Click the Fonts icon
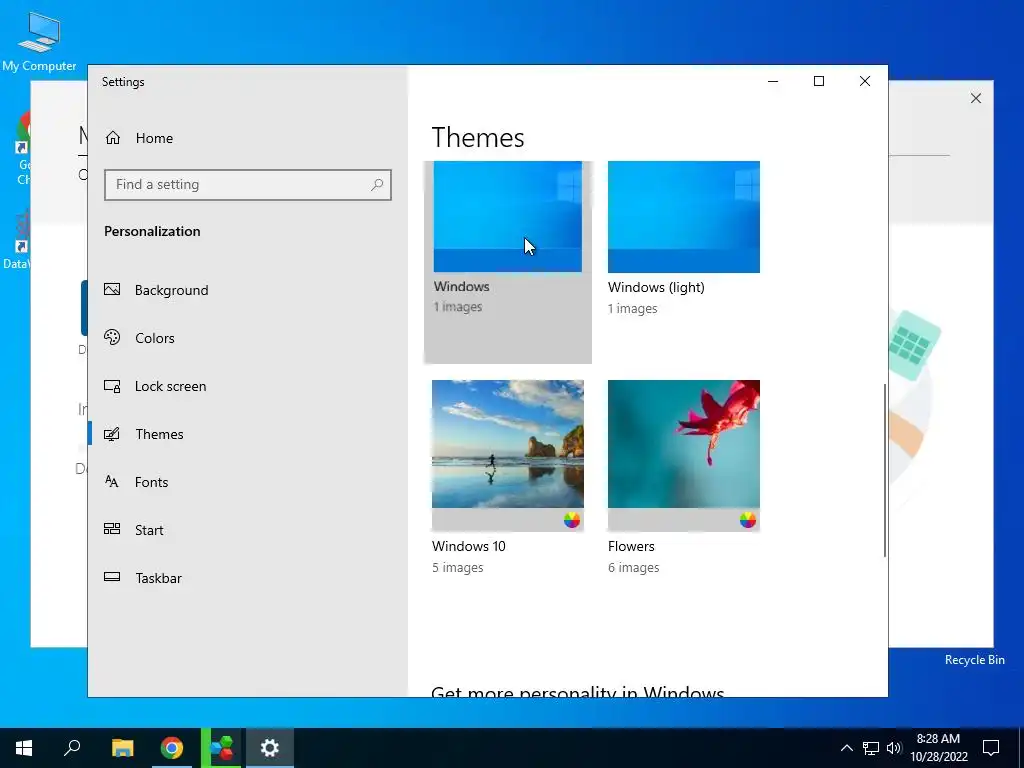The image size is (1024, 768). point(112,482)
